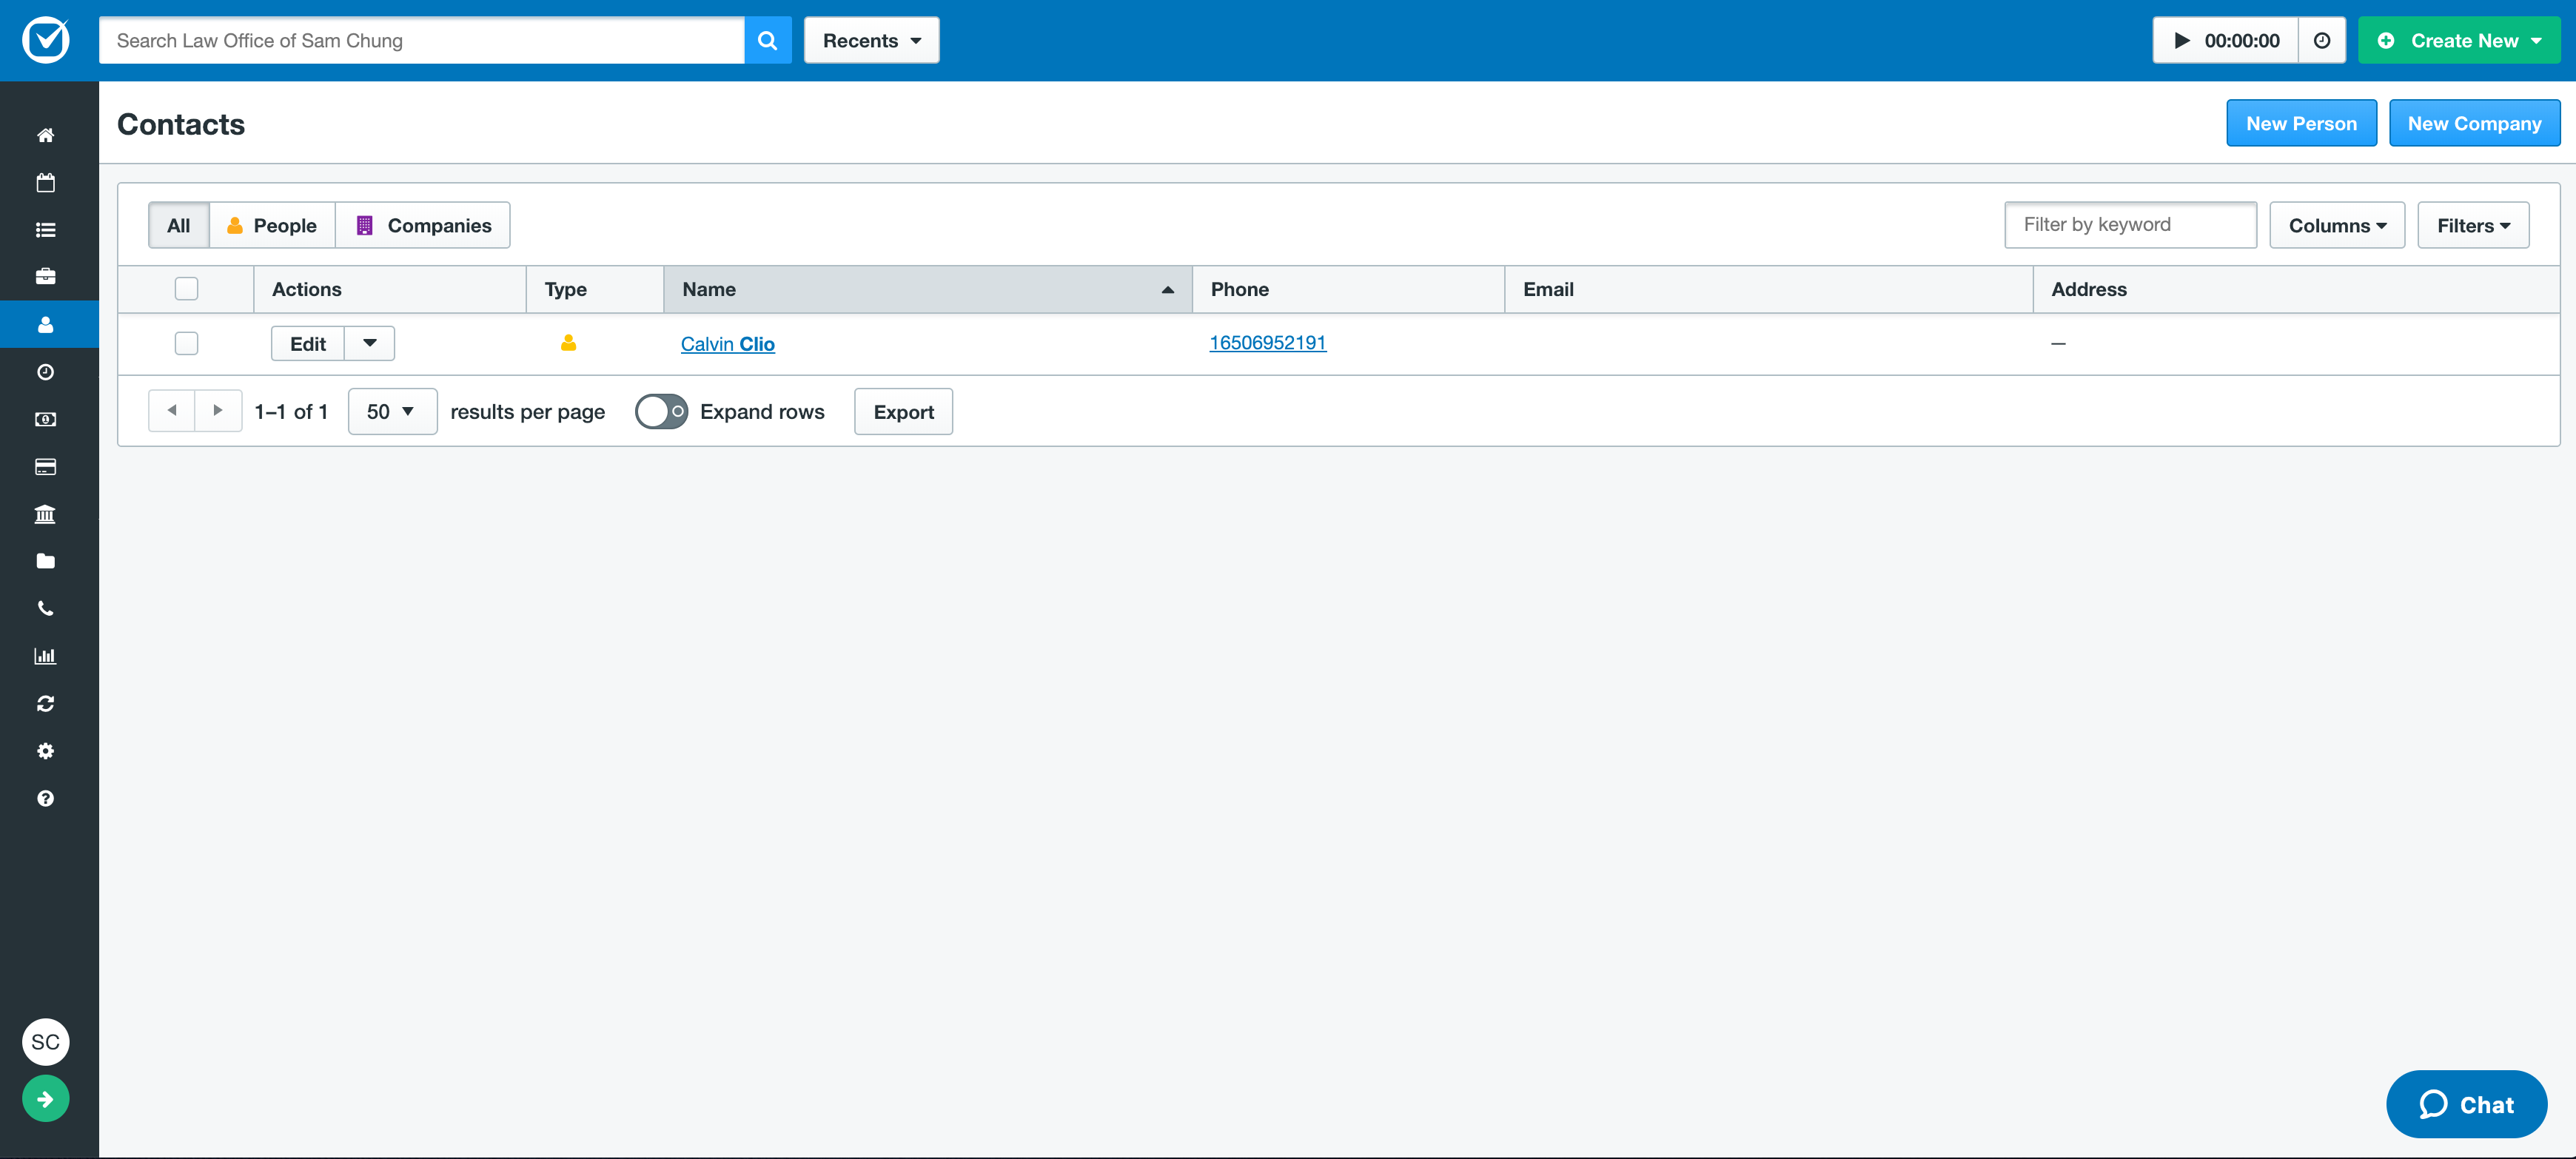Image resolution: width=2576 pixels, height=1159 pixels.
Task: Change the 50 results per page dropdown
Action: (392, 411)
